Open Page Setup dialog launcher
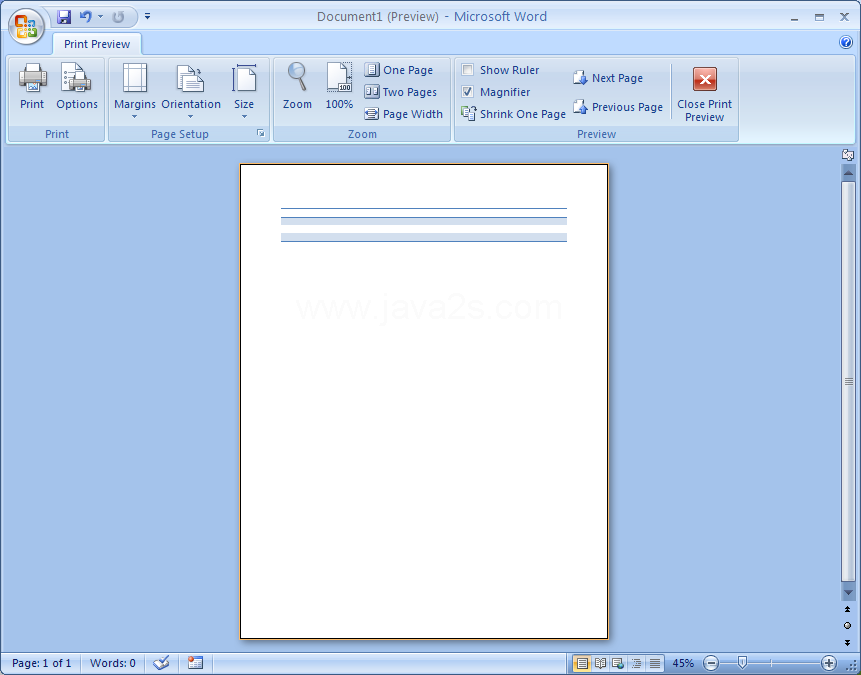 coord(261,133)
